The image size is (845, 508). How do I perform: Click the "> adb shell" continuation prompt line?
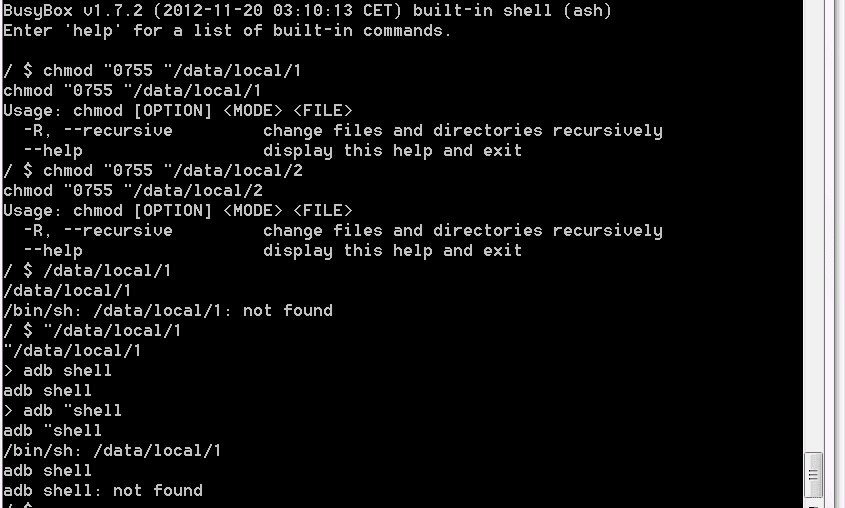(x=58, y=371)
